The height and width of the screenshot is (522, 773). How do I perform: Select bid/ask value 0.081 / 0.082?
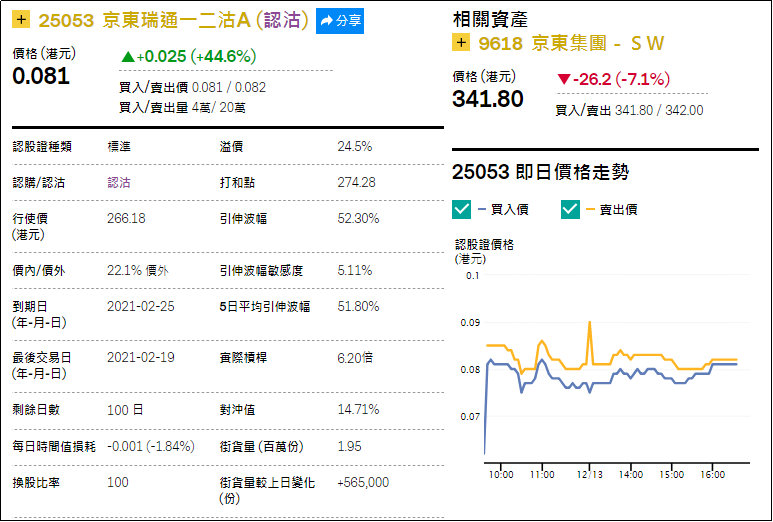(229, 87)
